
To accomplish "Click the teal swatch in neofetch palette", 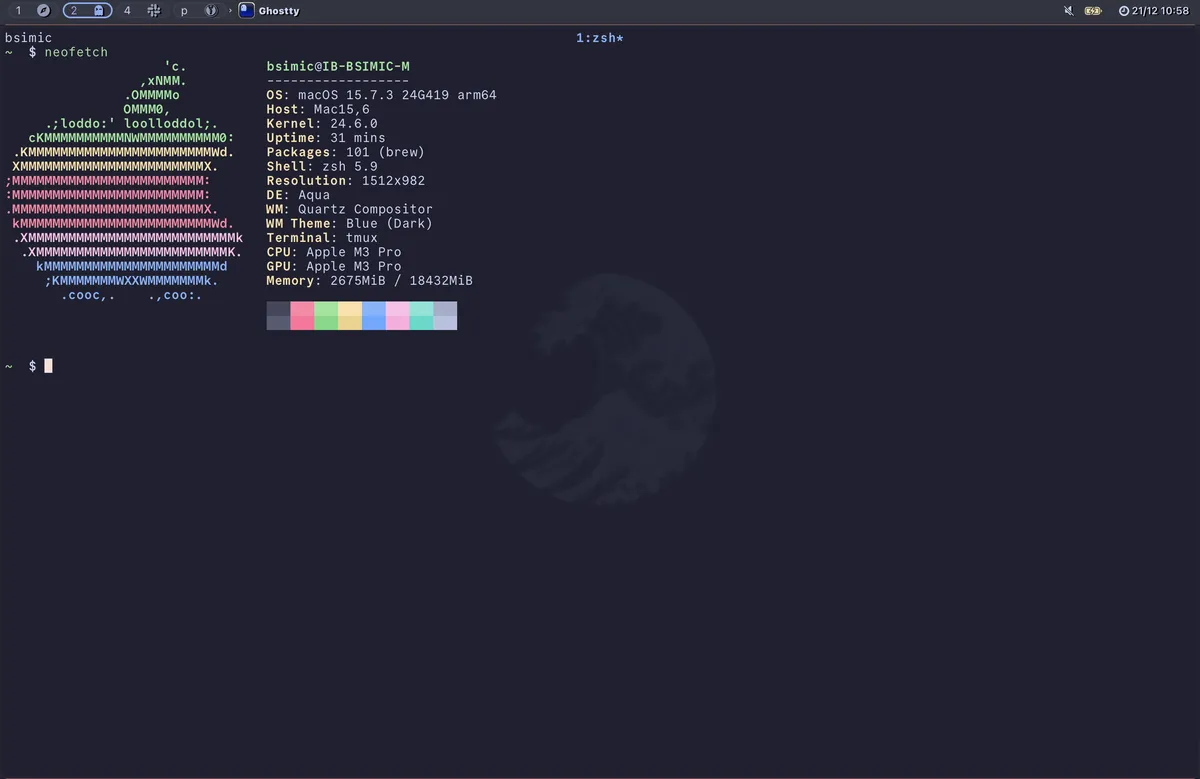I will click(x=421, y=316).
